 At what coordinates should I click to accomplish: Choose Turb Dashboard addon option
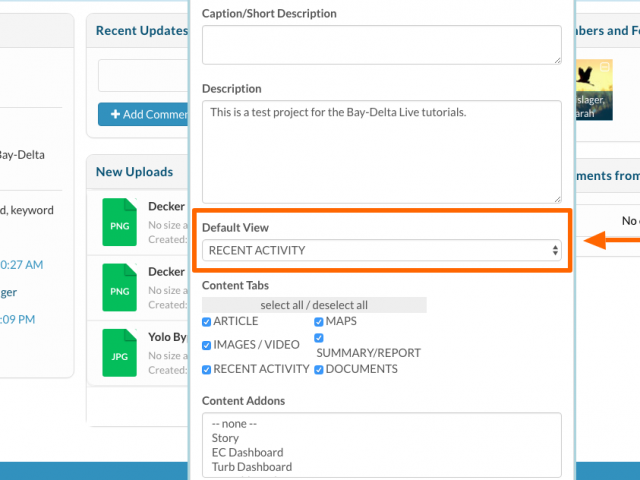pyautogui.click(x=252, y=467)
